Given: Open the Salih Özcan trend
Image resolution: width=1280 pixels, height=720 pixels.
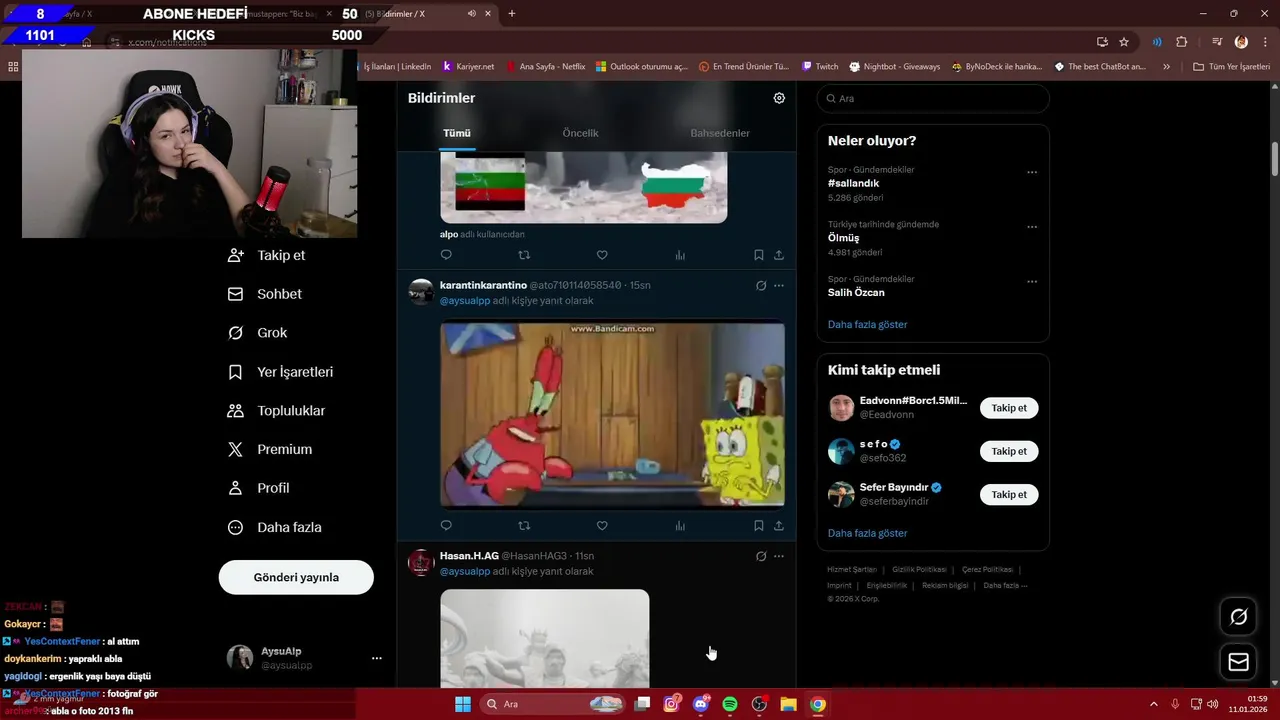Looking at the screenshot, I should [856, 292].
